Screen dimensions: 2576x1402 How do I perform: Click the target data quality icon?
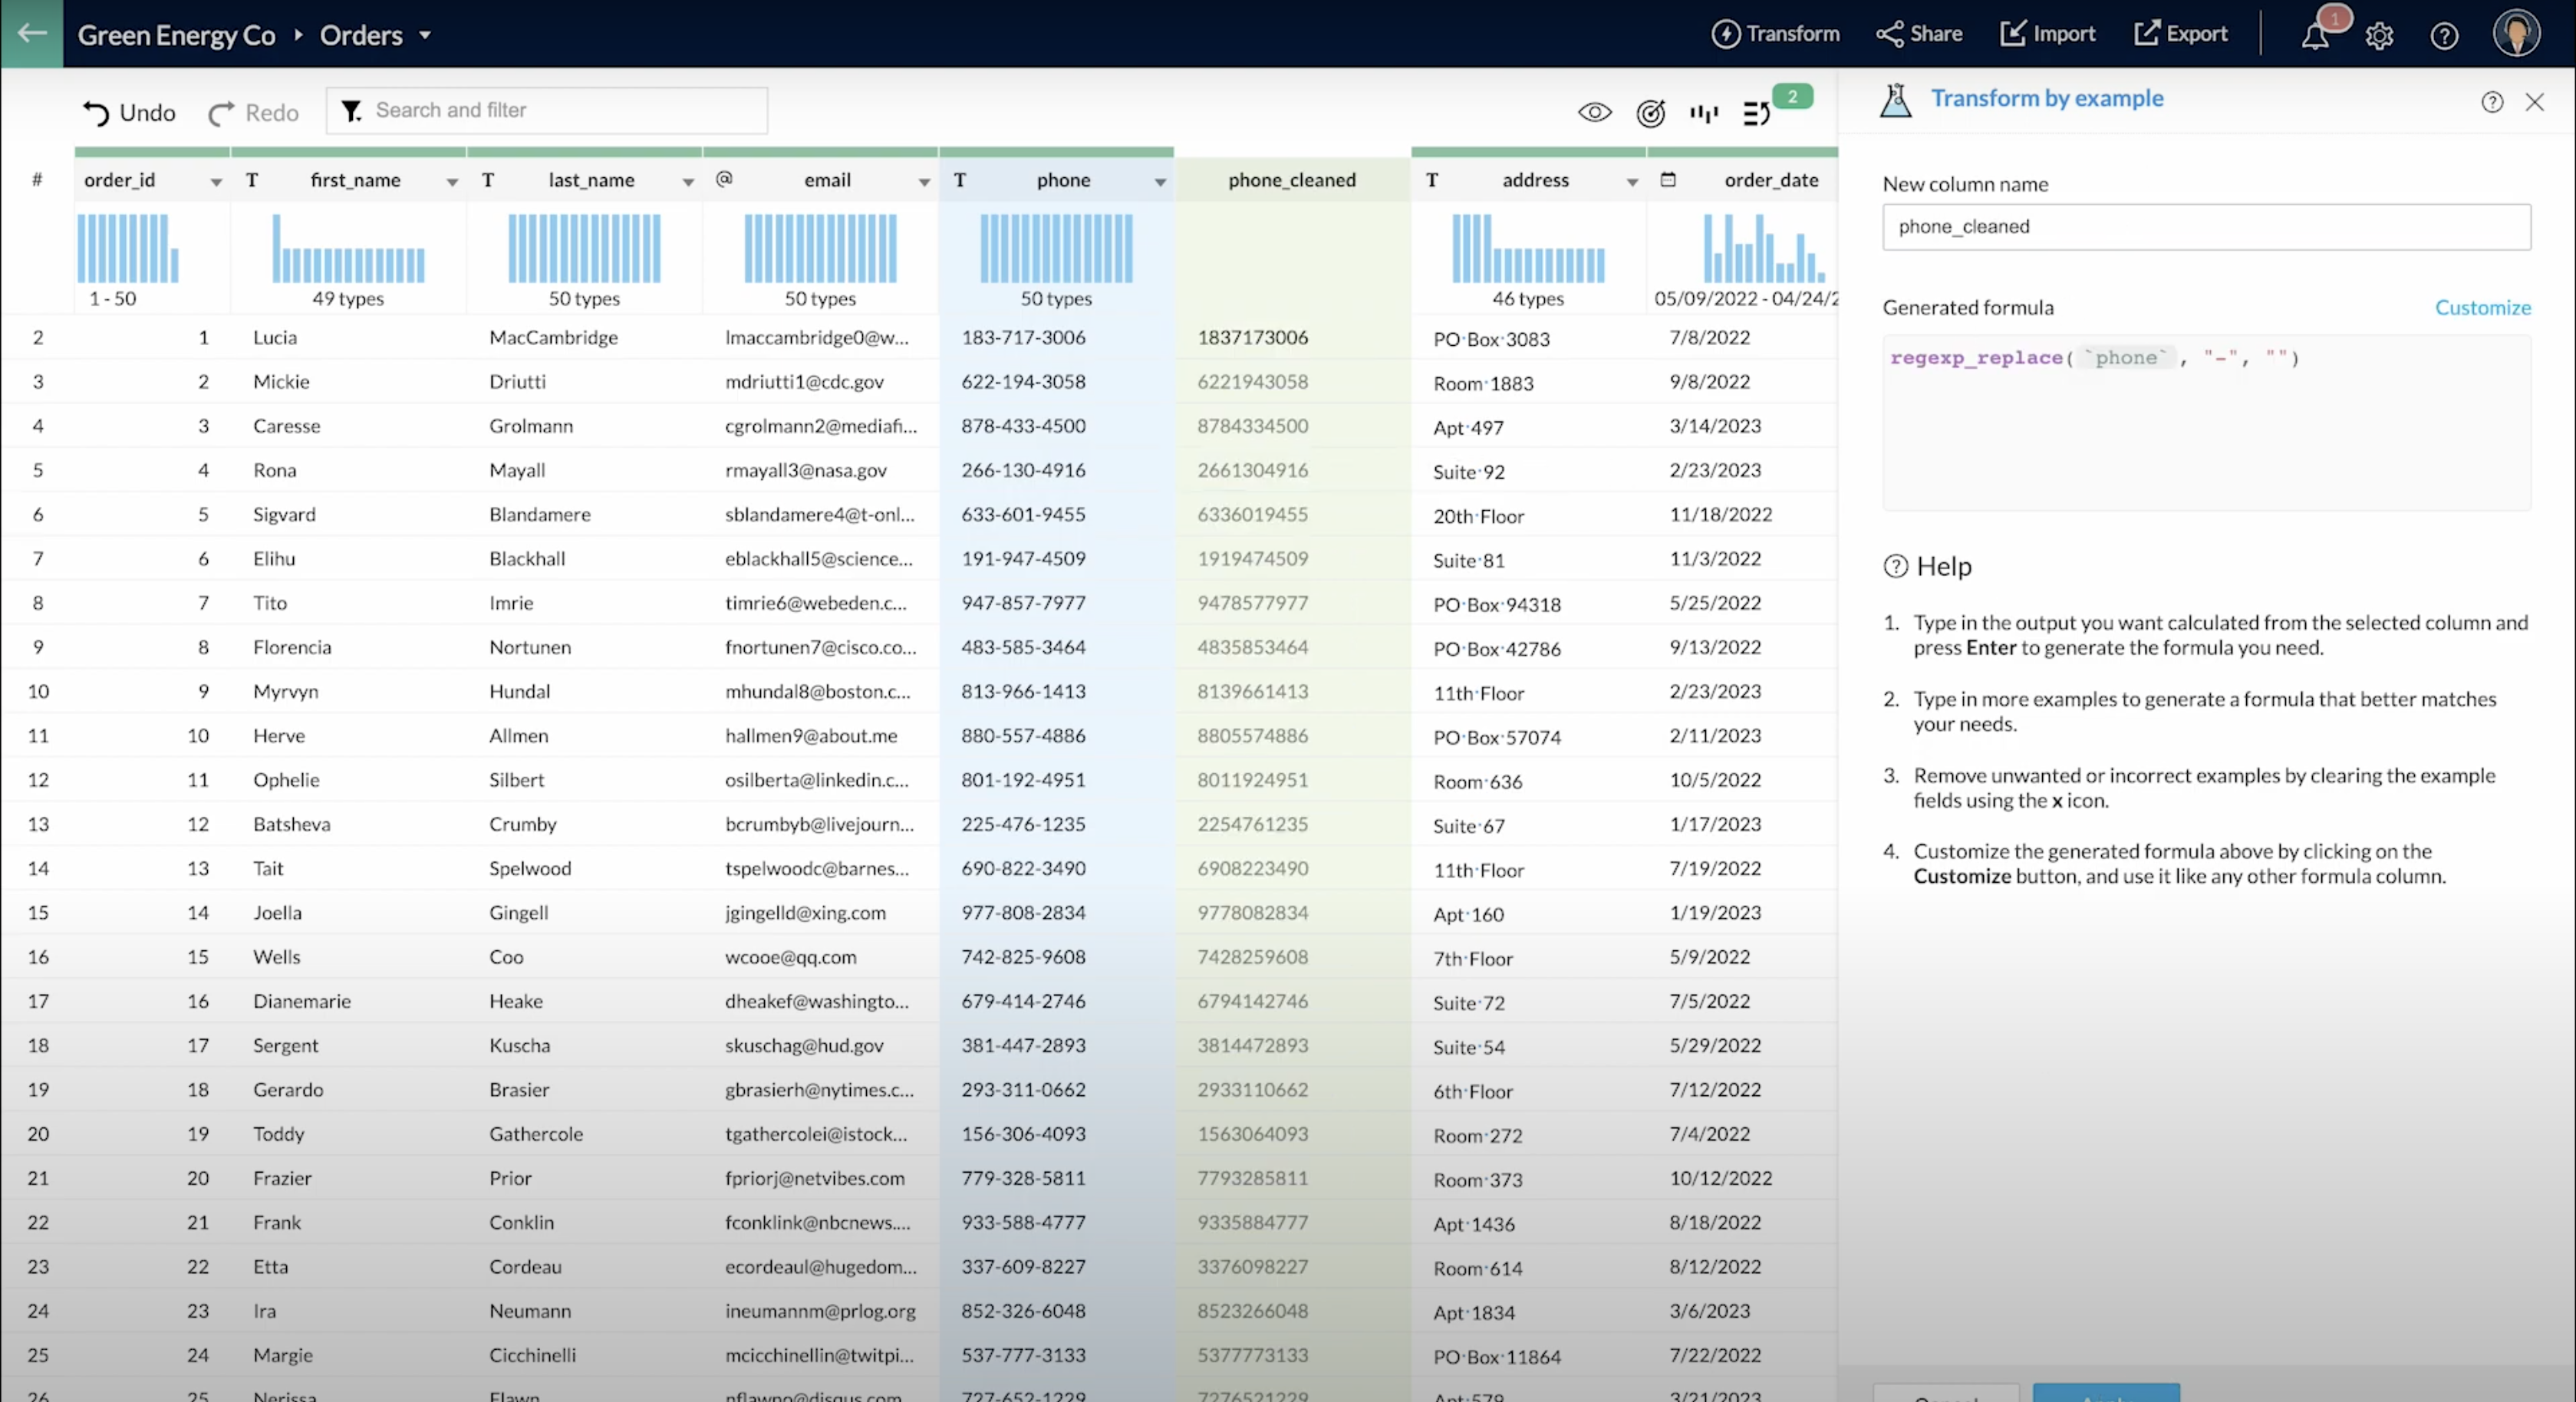[x=1650, y=113]
